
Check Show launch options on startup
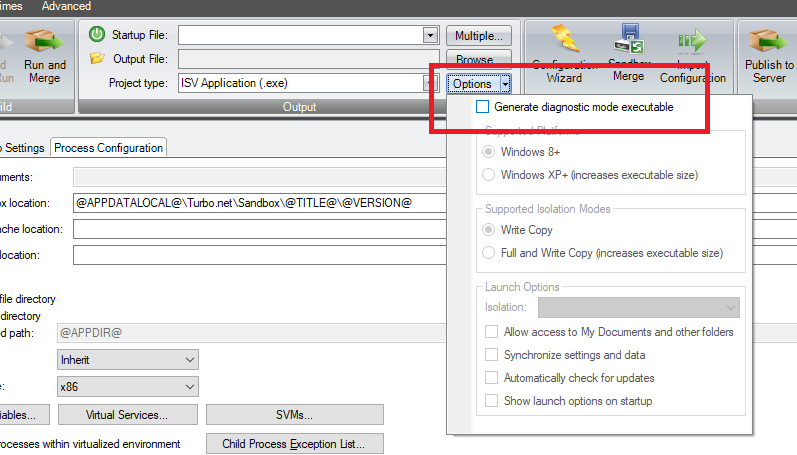click(x=492, y=401)
